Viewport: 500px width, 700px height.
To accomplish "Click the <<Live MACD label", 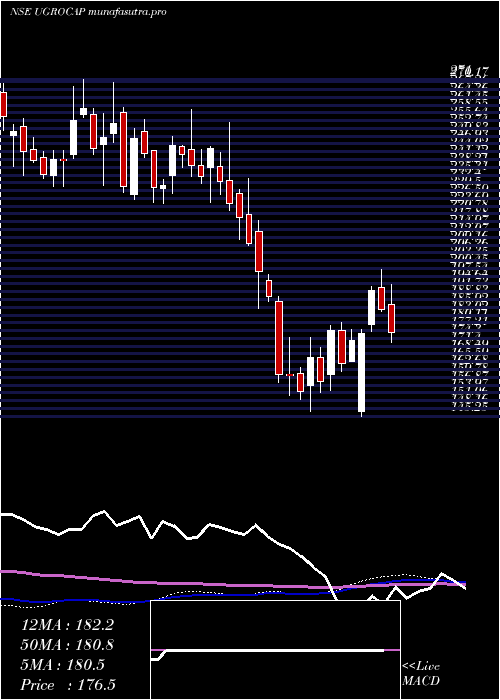I will 421,674.
